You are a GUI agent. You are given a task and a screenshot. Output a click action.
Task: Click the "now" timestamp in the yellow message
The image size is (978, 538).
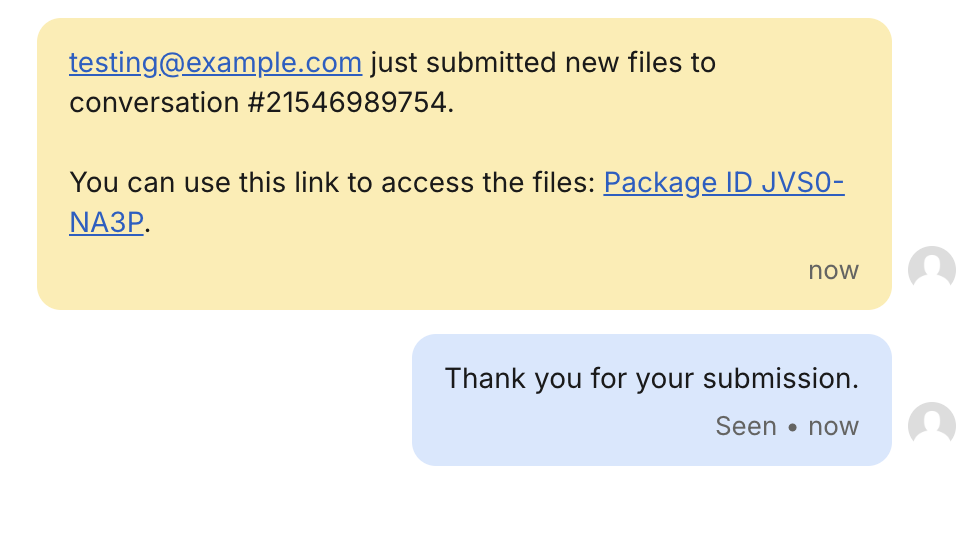[833, 271]
